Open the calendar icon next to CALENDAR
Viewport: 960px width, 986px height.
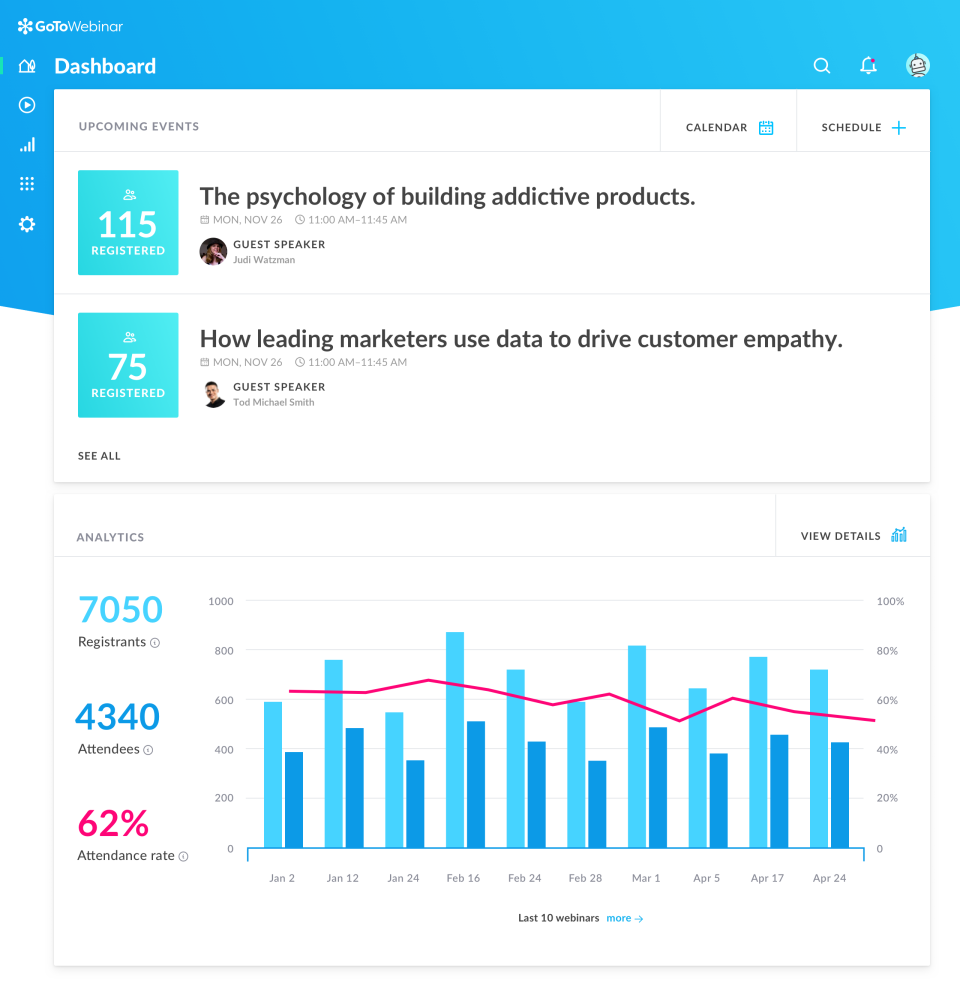coord(766,127)
